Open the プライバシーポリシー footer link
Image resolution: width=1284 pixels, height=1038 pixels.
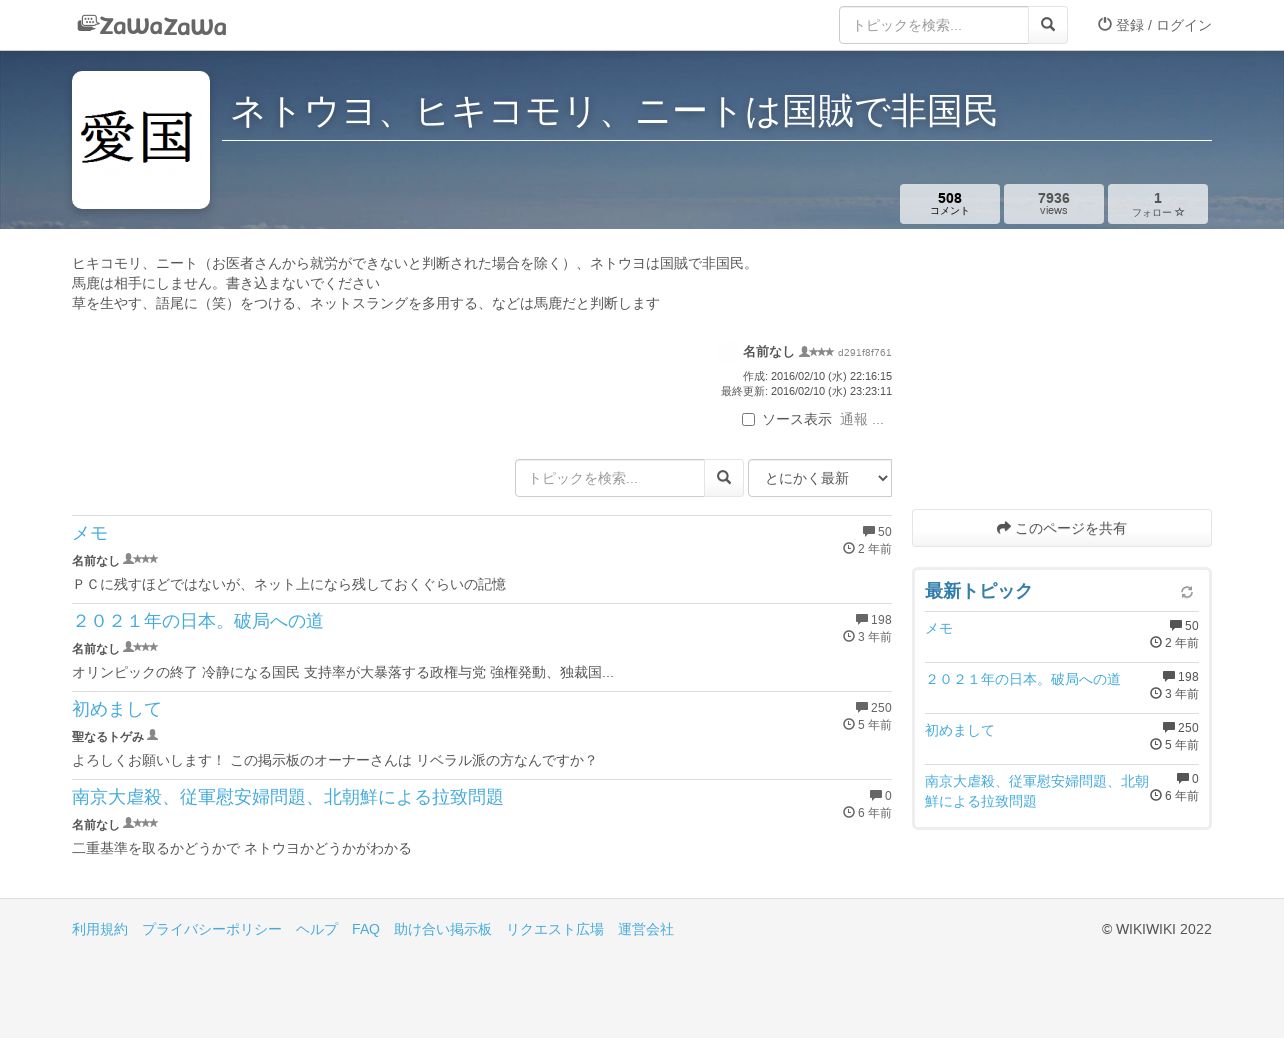click(x=211, y=929)
